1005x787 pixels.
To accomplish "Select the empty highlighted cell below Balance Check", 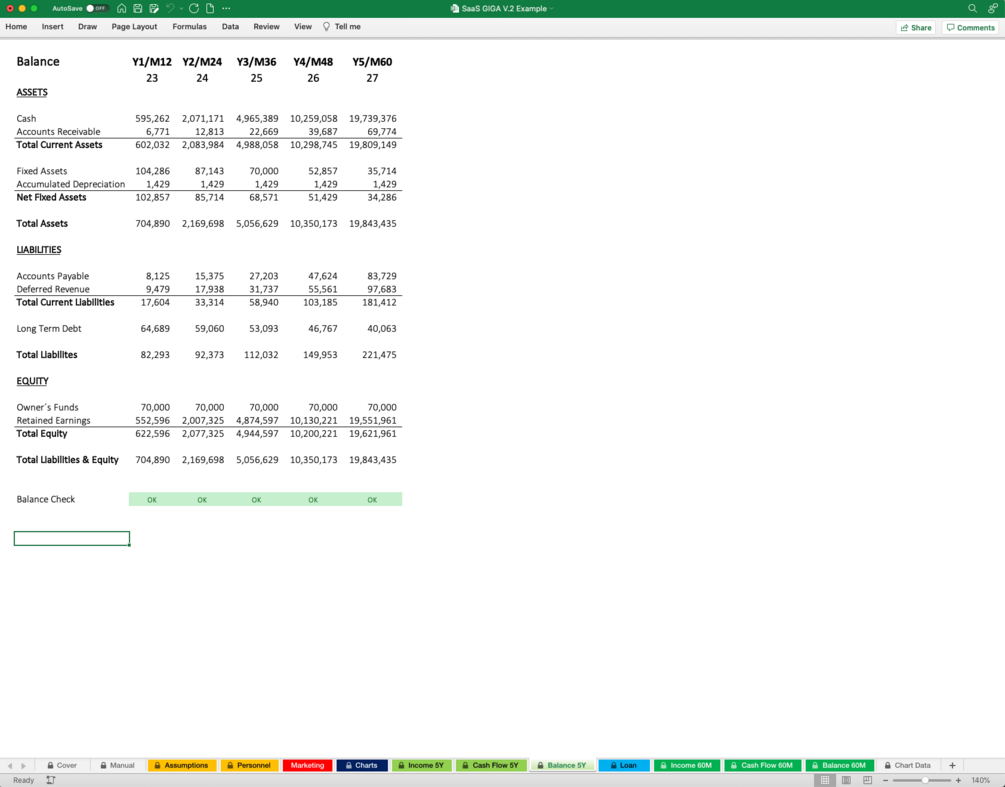I will (x=72, y=538).
